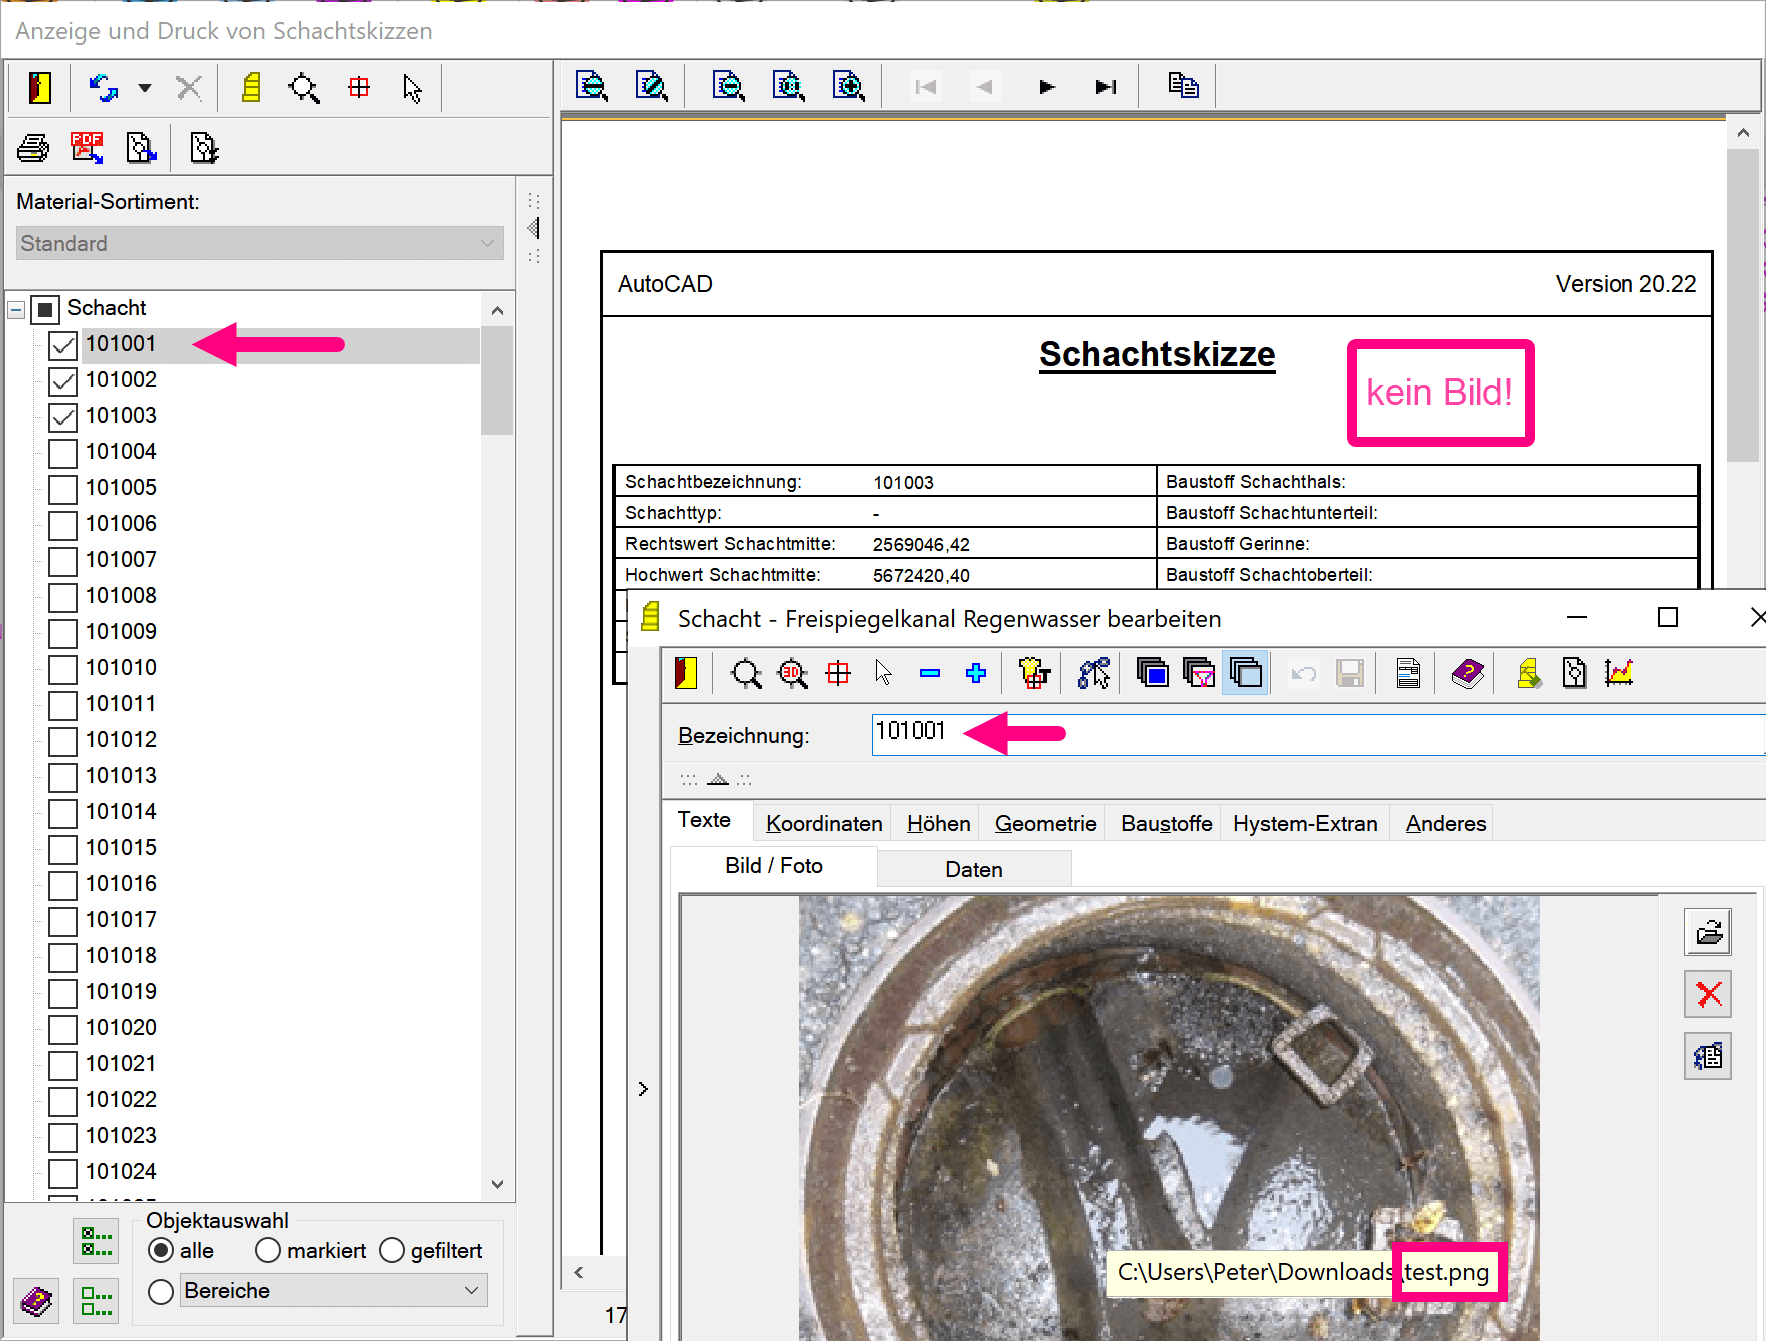Image resolution: width=1766 pixels, height=1341 pixels.
Task: Open the Daten sub-tab
Action: point(973,869)
